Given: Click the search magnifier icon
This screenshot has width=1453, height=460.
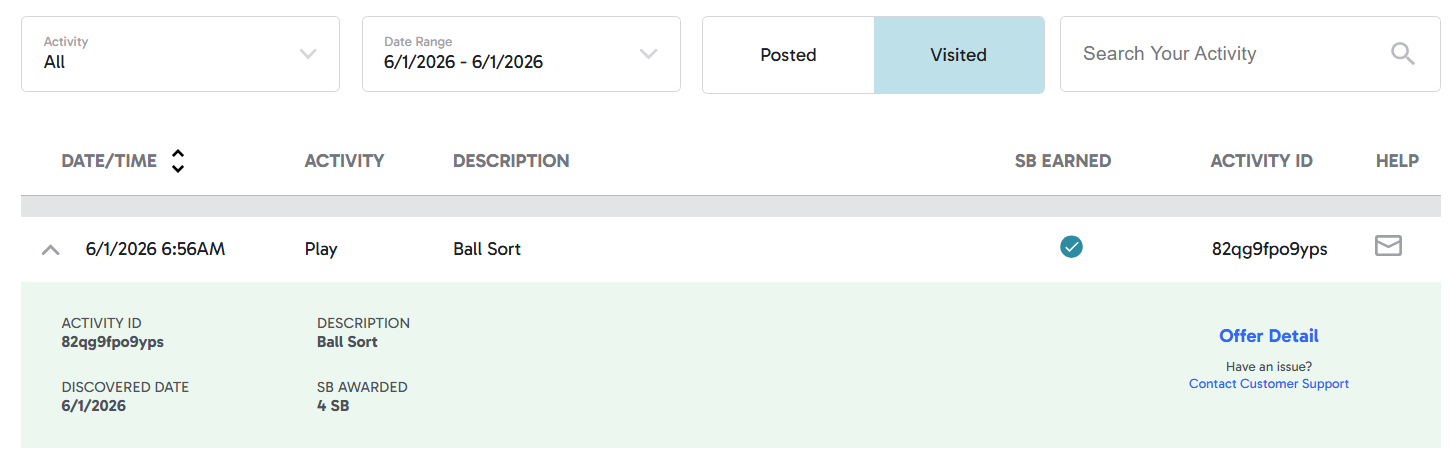Looking at the screenshot, I should (1403, 54).
